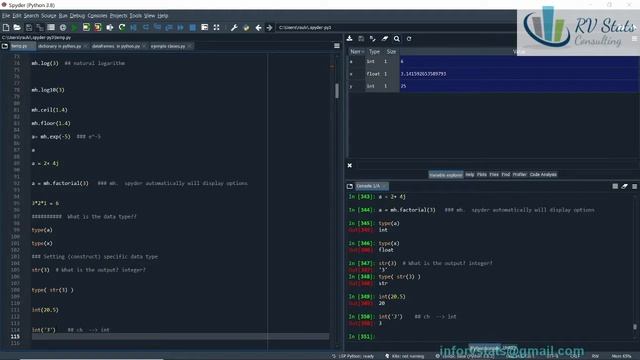This screenshot has height=360, width=640.
Task: Select the Profiler pane tab
Action: pos(520,175)
